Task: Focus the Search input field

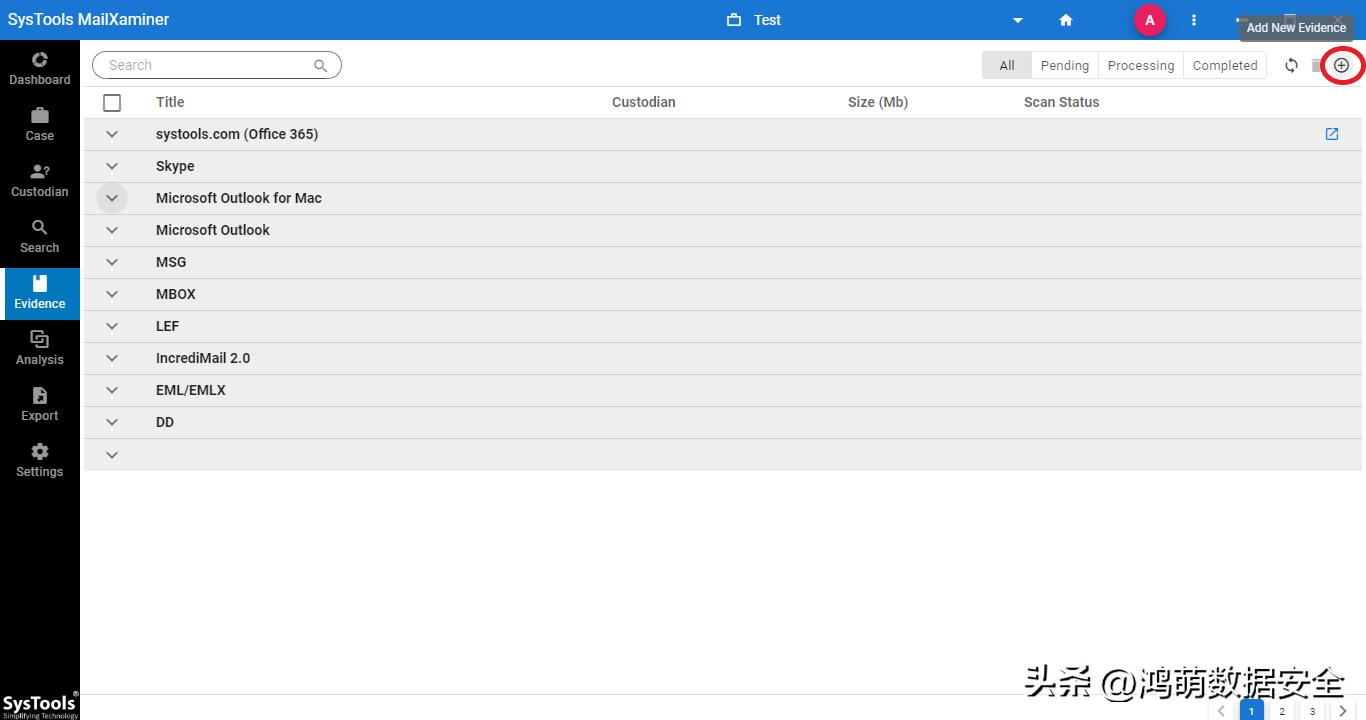Action: click(217, 65)
